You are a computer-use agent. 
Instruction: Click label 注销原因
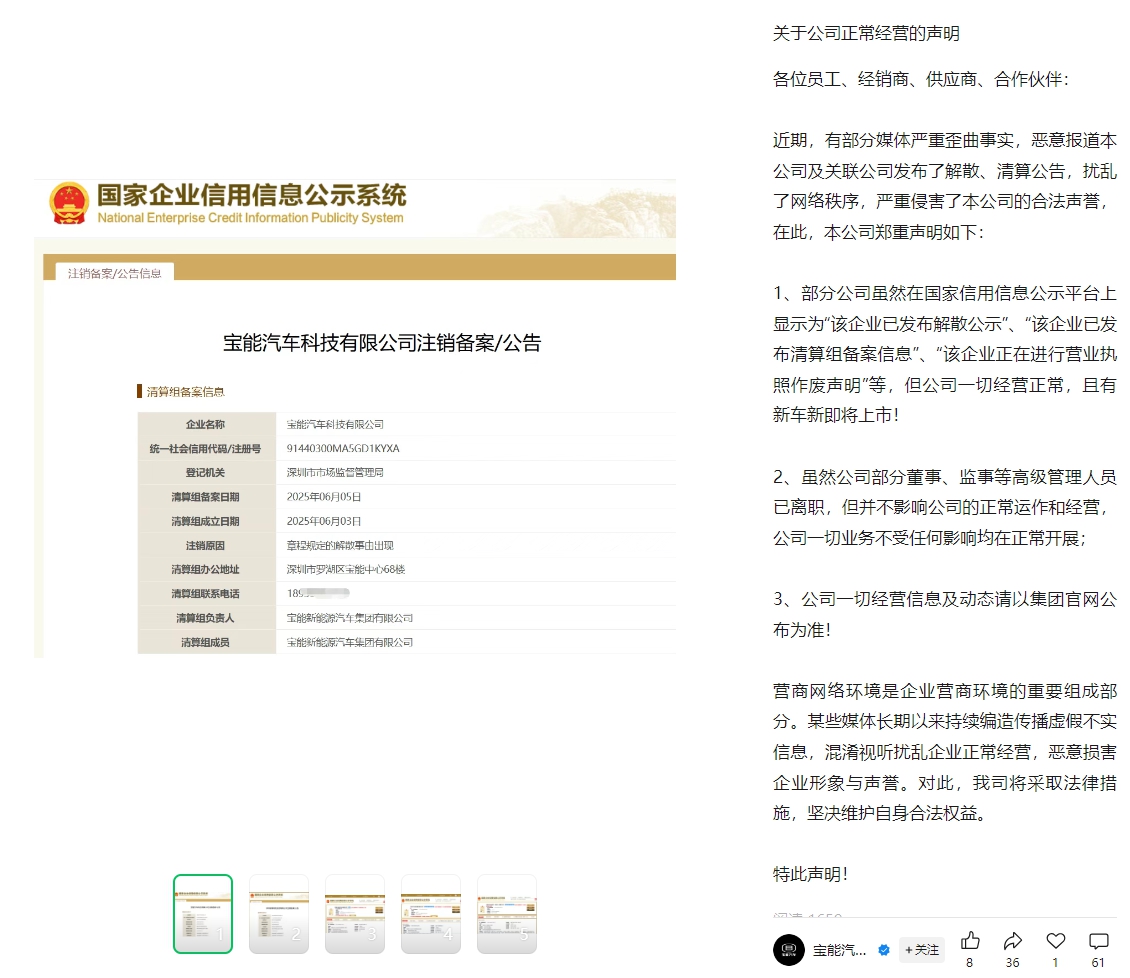205,545
